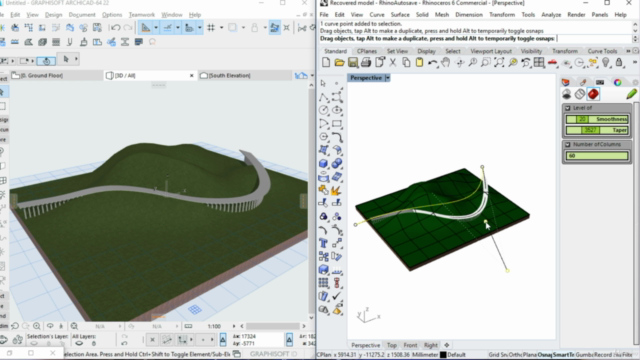The height and width of the screenshot is (360, 640).
Task: Click the light bulb Hide icon in Rhino
Action: pos(606,62)
